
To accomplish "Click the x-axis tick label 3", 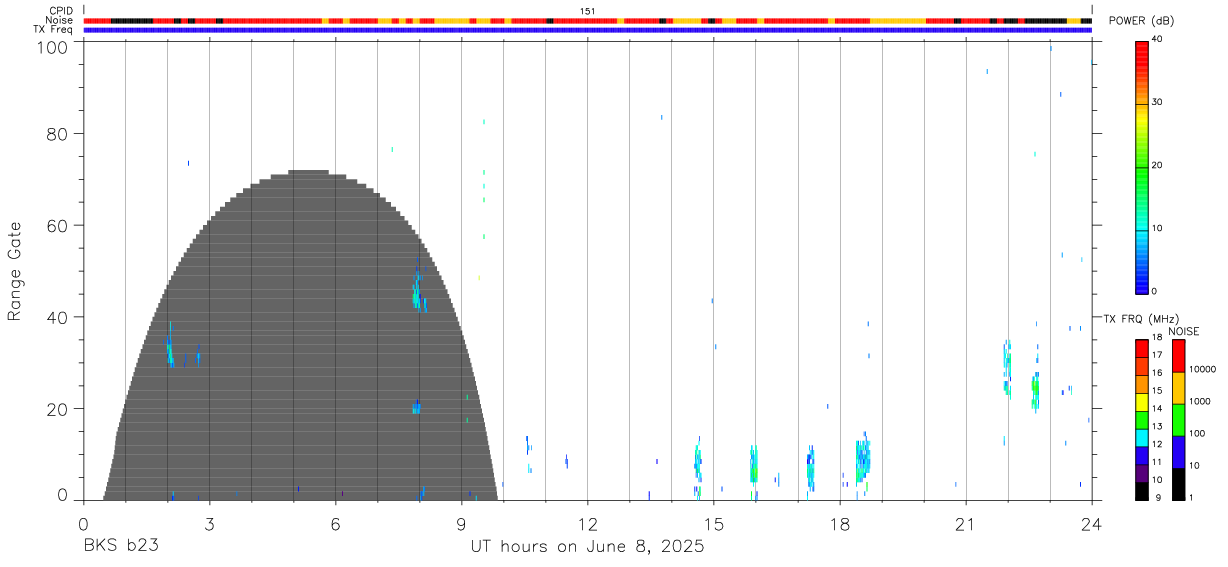I will 209,524.
